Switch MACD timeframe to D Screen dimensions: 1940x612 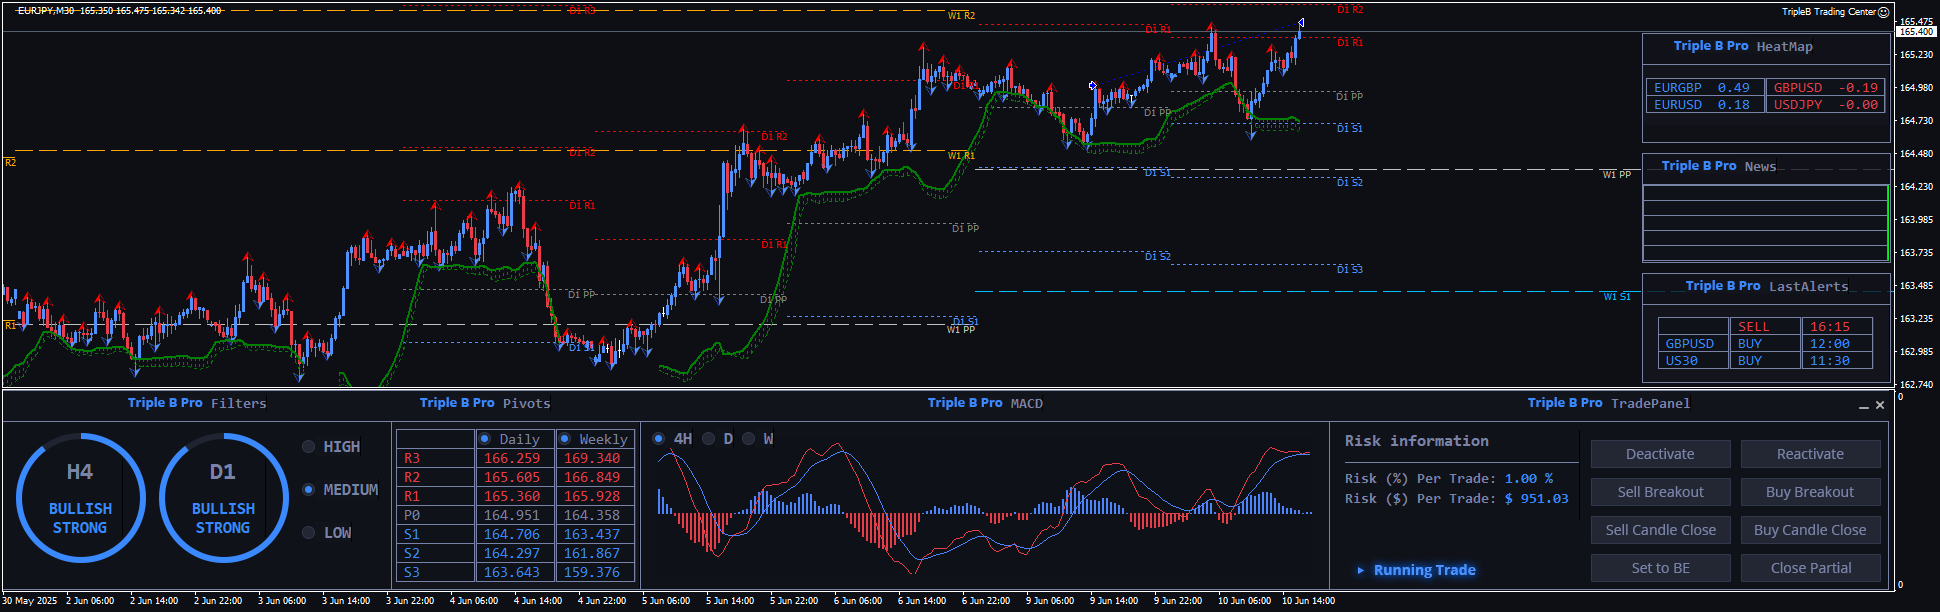(709, 439)
